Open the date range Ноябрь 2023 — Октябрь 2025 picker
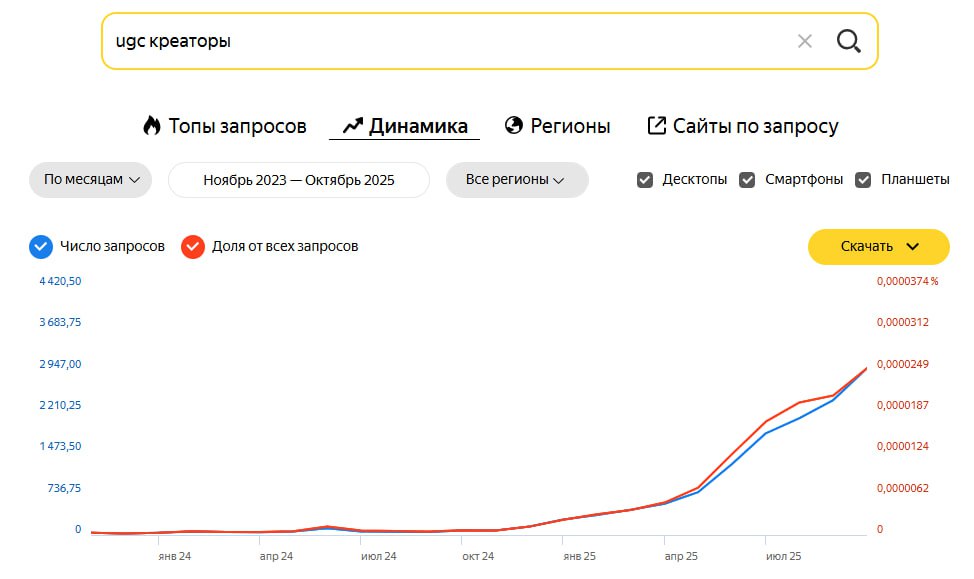The height and width of the screenshot is (579, 974). coord(298,180)
